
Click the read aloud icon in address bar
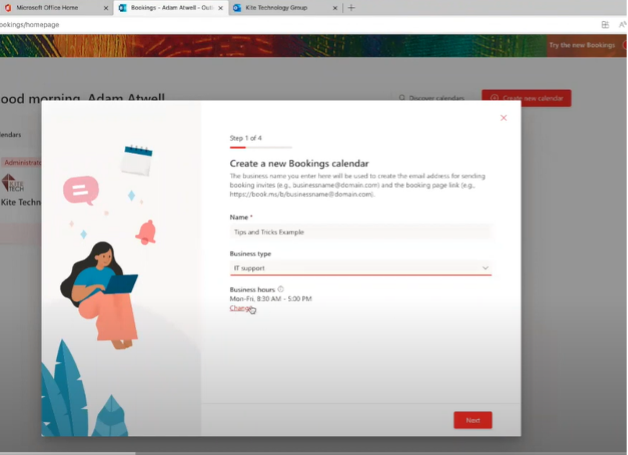pos(623,25)
